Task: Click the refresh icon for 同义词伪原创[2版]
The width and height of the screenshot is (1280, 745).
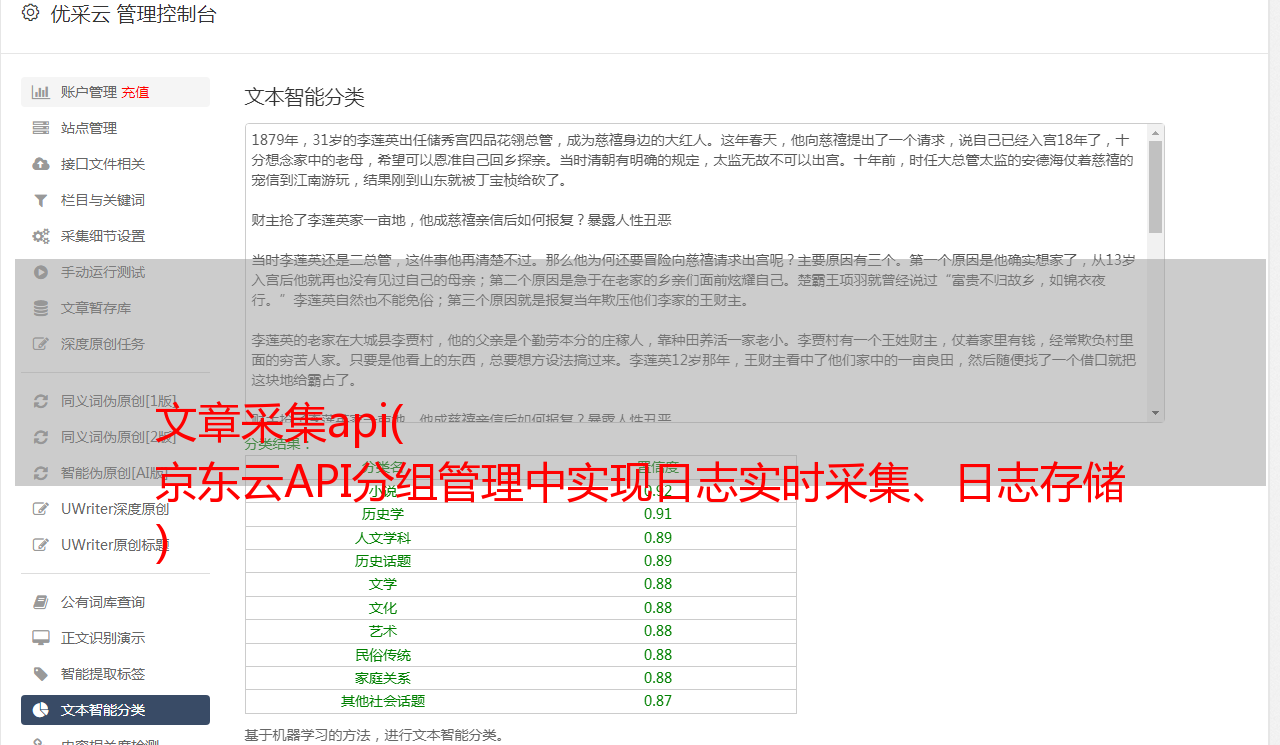Action: point(41,437)
